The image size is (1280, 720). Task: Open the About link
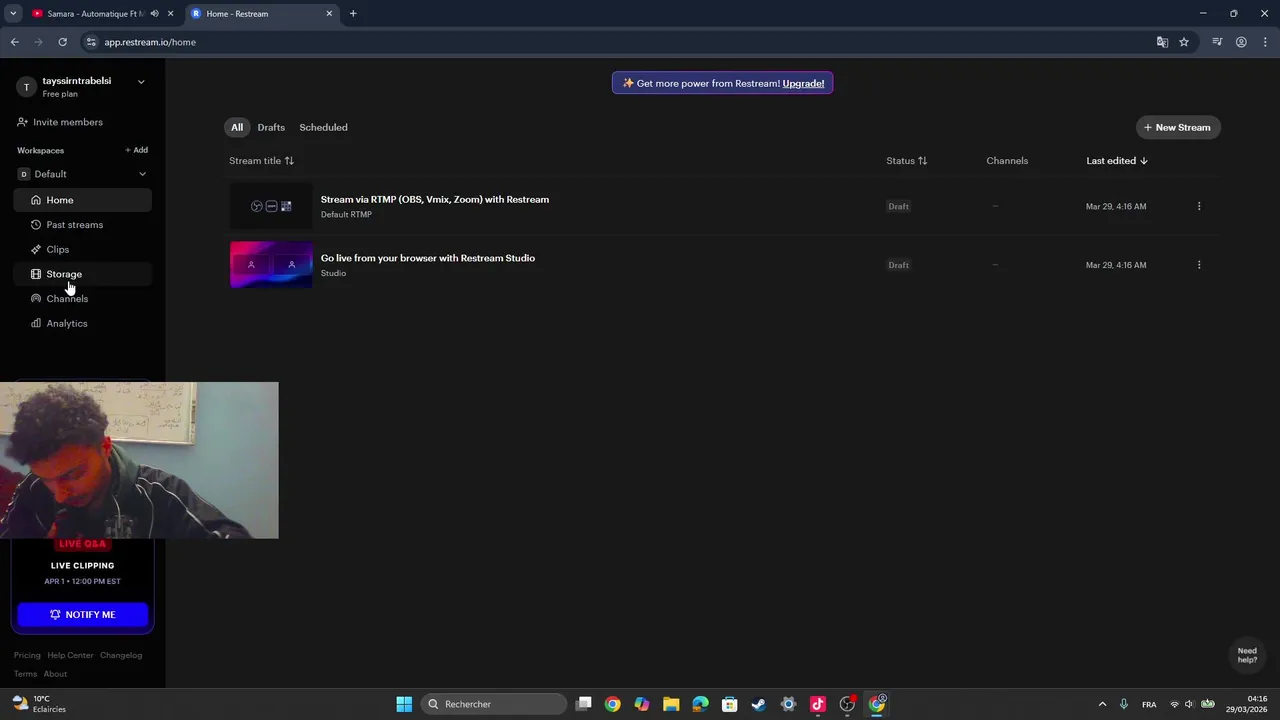(55, 674)
